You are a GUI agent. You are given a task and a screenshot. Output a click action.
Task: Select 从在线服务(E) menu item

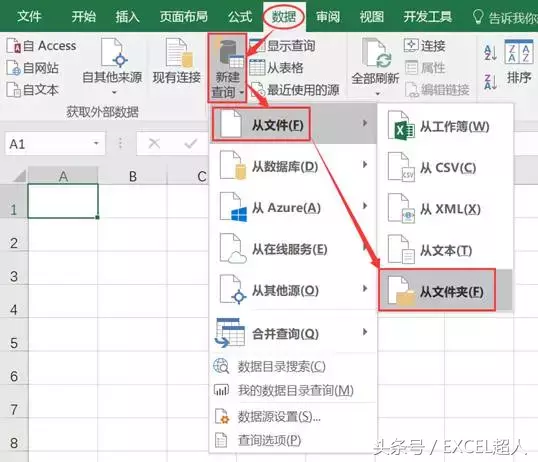293,249
